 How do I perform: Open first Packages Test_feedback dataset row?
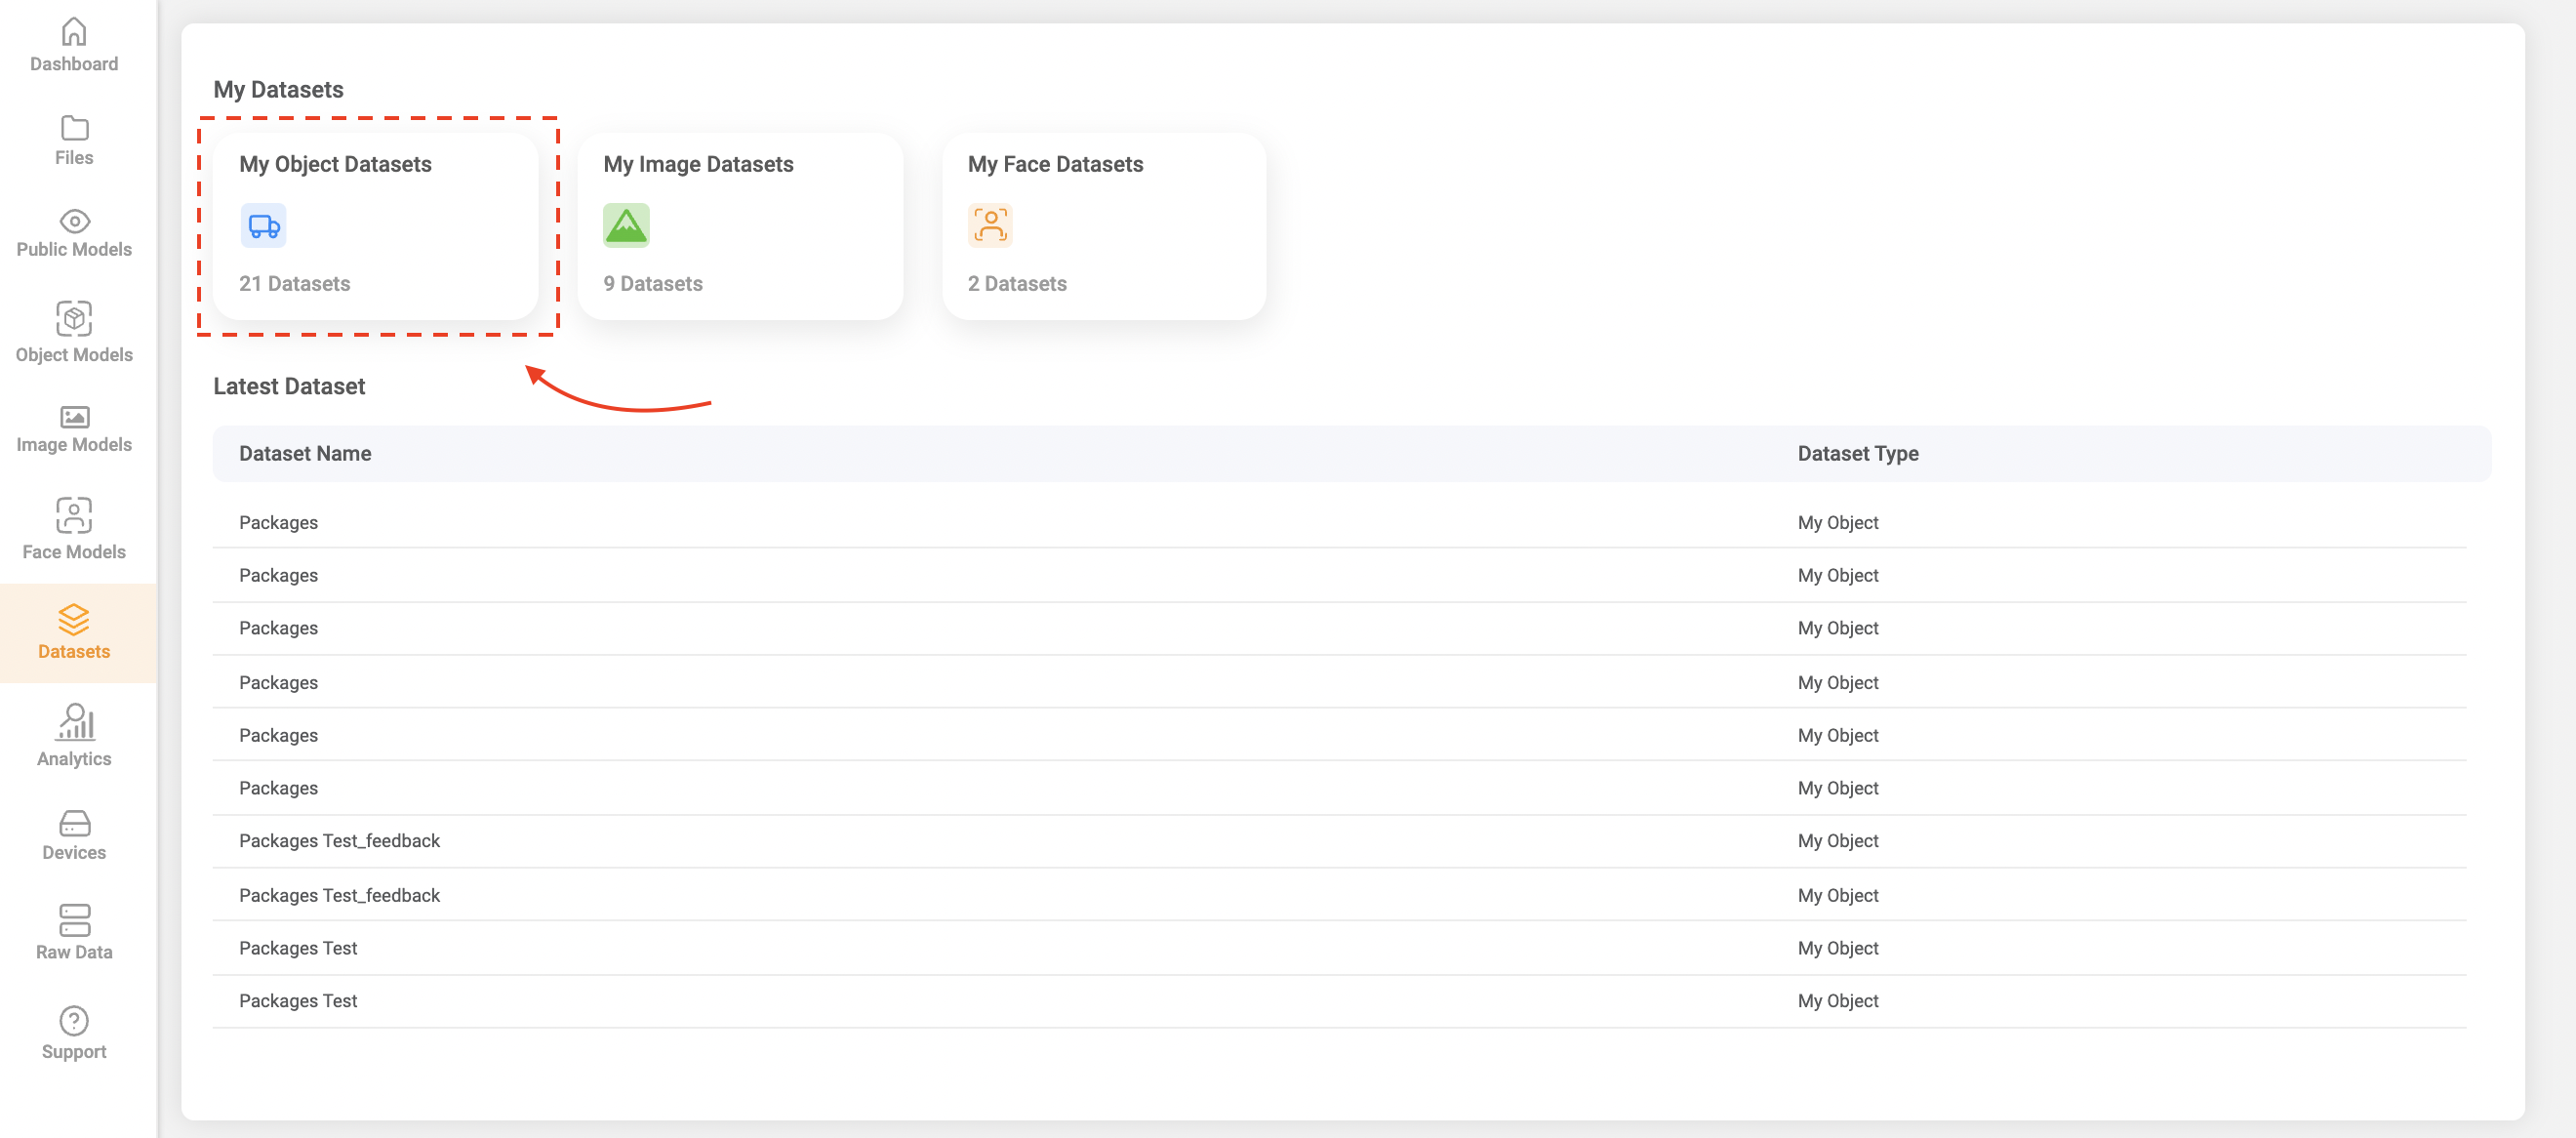pos(339,841)
